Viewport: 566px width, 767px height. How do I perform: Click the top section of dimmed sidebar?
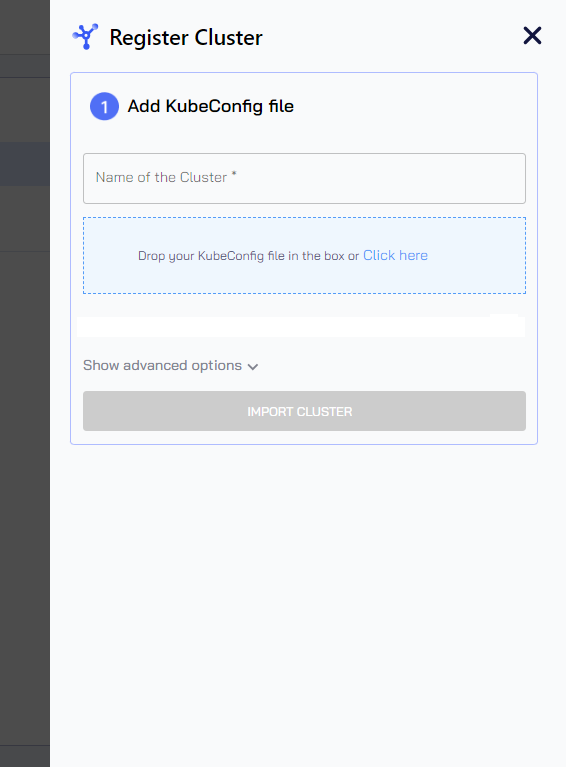pyautogui.click(x=24, y=27)
